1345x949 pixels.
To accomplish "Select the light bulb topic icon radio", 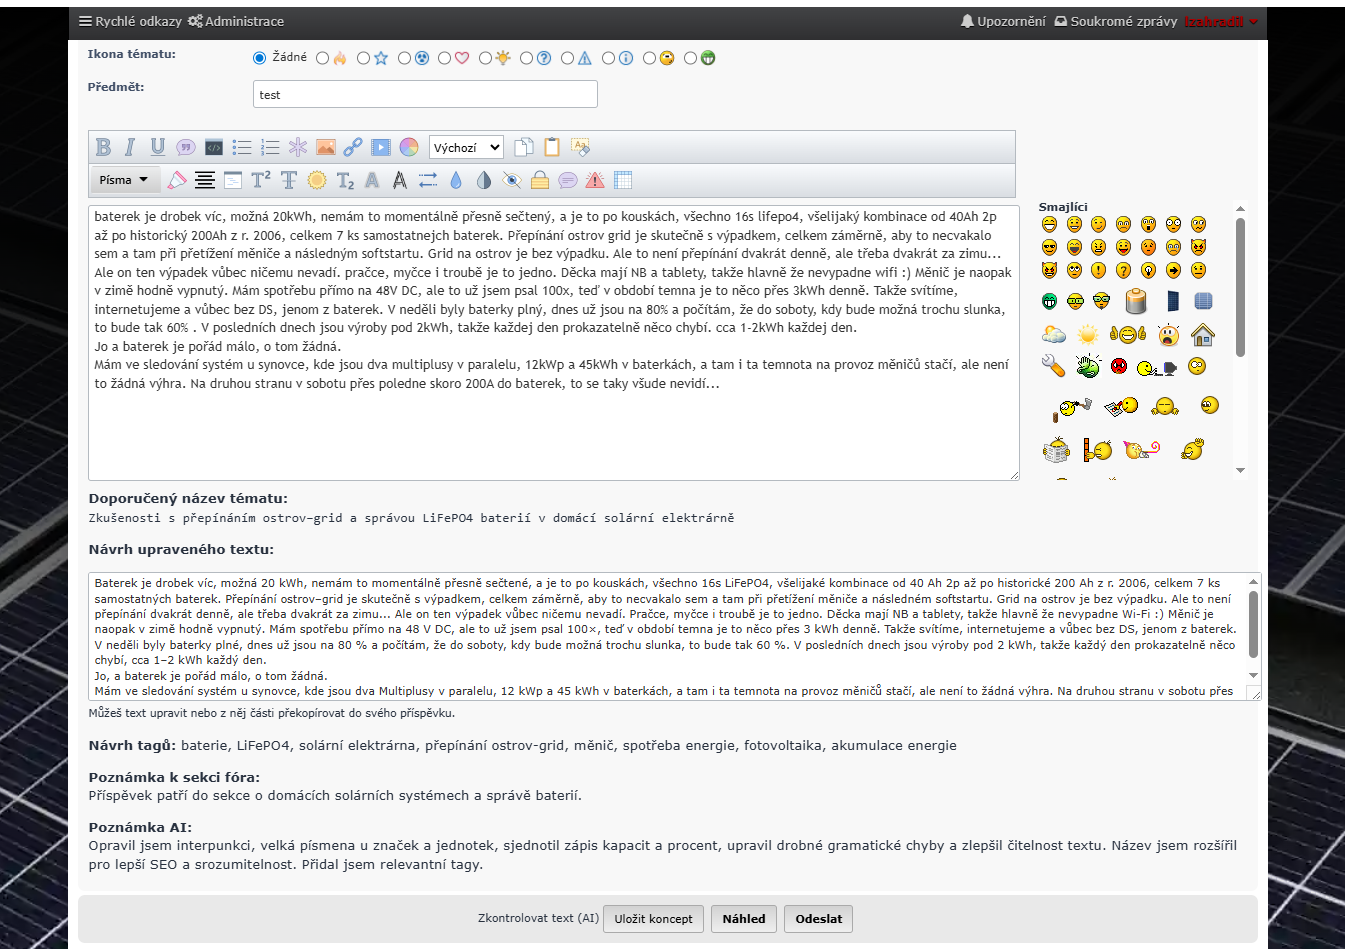I will point(485,58).
